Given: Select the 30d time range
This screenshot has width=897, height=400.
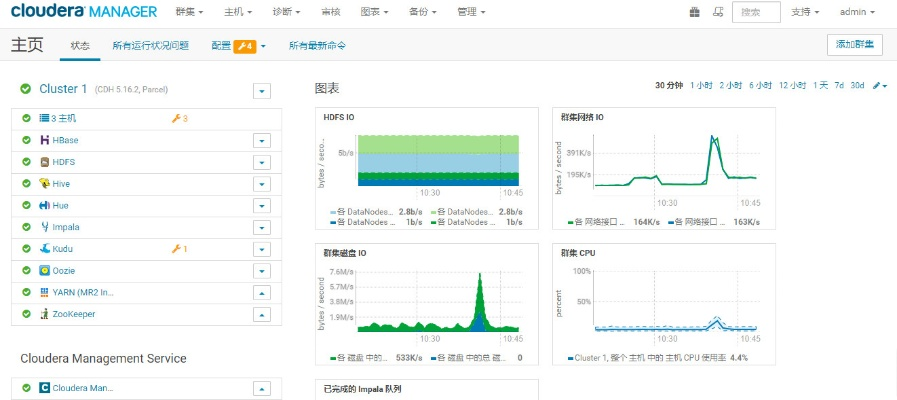Looking at the screenshot, I should tap(857, 85).
